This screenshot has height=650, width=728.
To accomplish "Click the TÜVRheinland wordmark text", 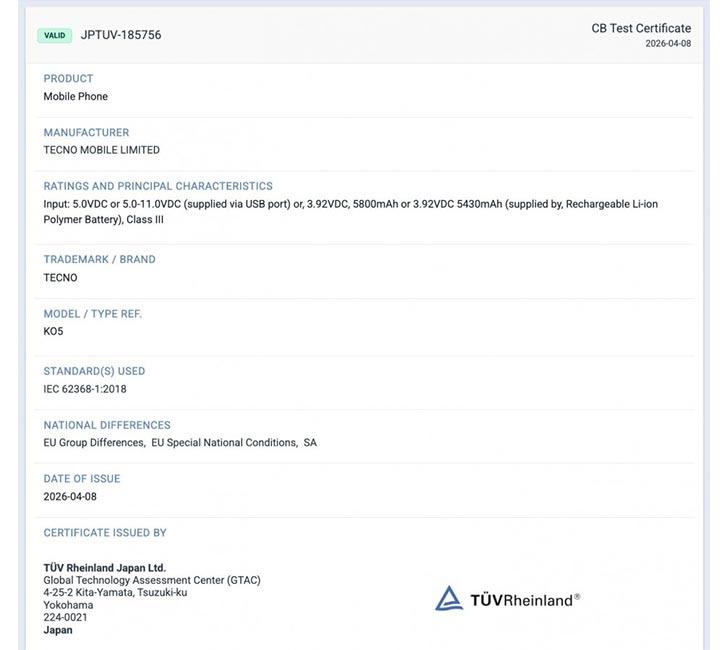I will (x=524, y=600).
